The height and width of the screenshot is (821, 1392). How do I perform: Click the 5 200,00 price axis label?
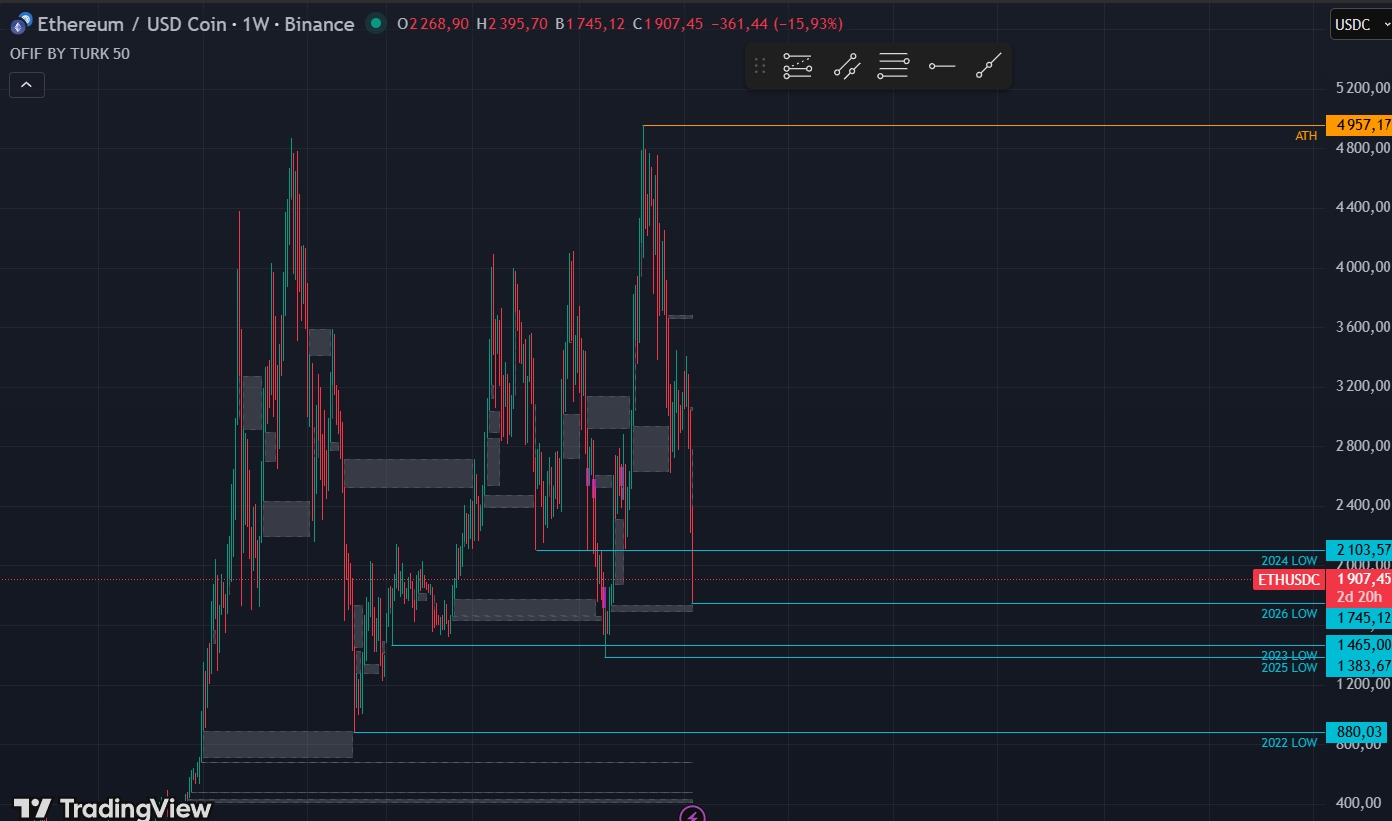1363,88
